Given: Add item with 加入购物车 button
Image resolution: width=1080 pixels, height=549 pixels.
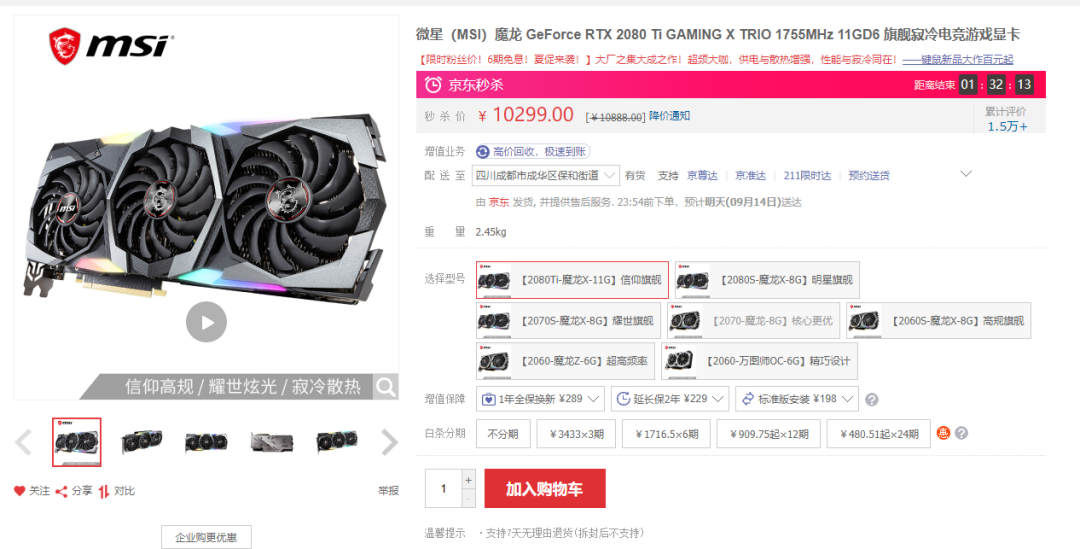Looking at the screenshot, I should 545,488.
